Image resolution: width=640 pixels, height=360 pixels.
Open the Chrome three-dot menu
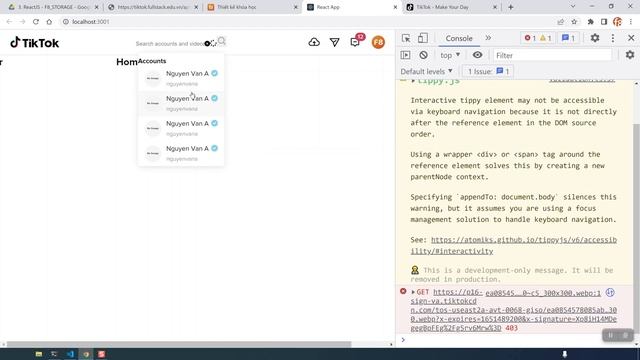point(631,22)
